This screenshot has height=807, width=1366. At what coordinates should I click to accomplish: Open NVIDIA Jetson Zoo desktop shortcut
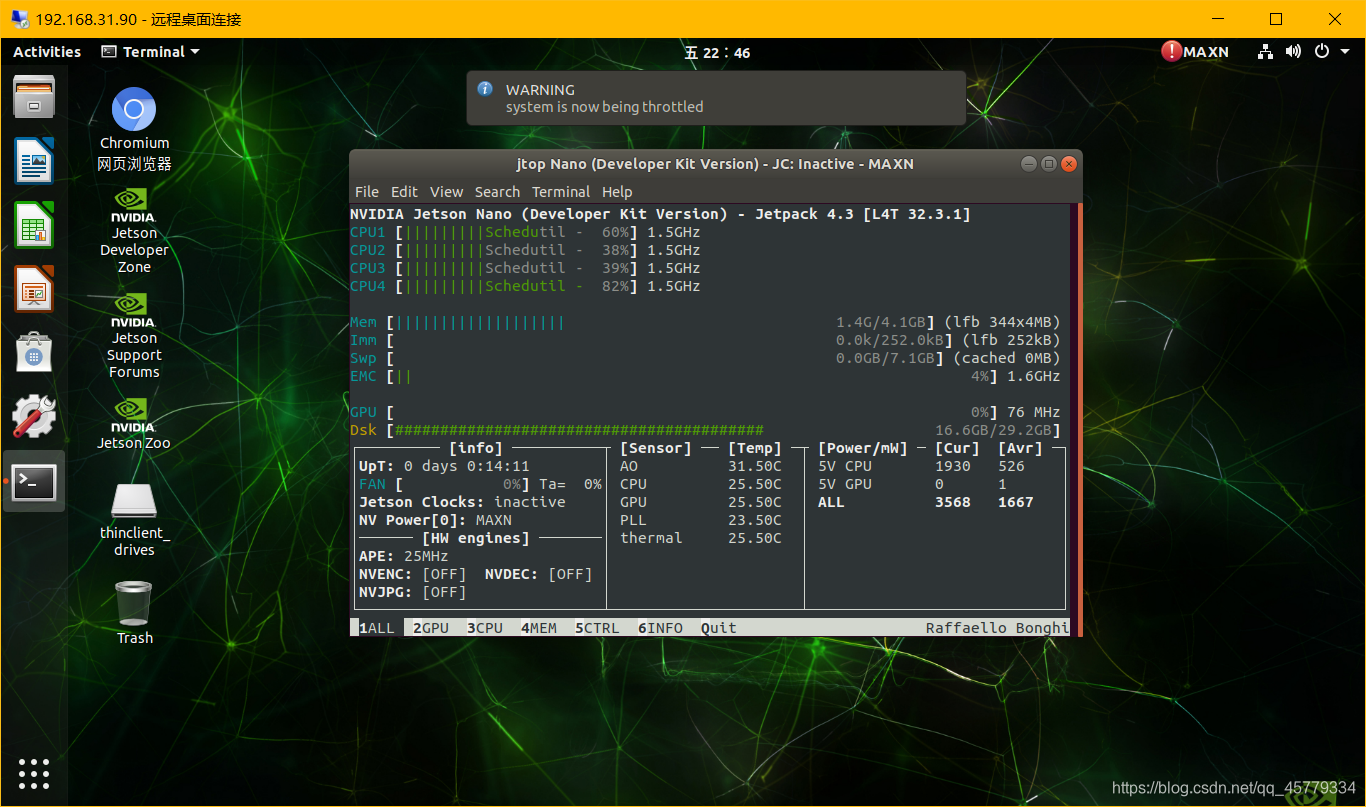pos(134,424)
